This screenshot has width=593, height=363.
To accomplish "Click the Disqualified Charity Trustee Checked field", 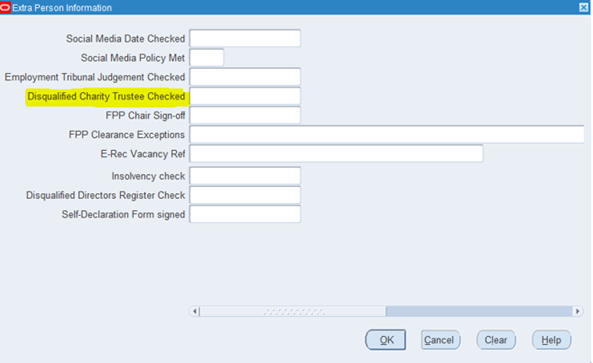I will click(x=245, y=96).
